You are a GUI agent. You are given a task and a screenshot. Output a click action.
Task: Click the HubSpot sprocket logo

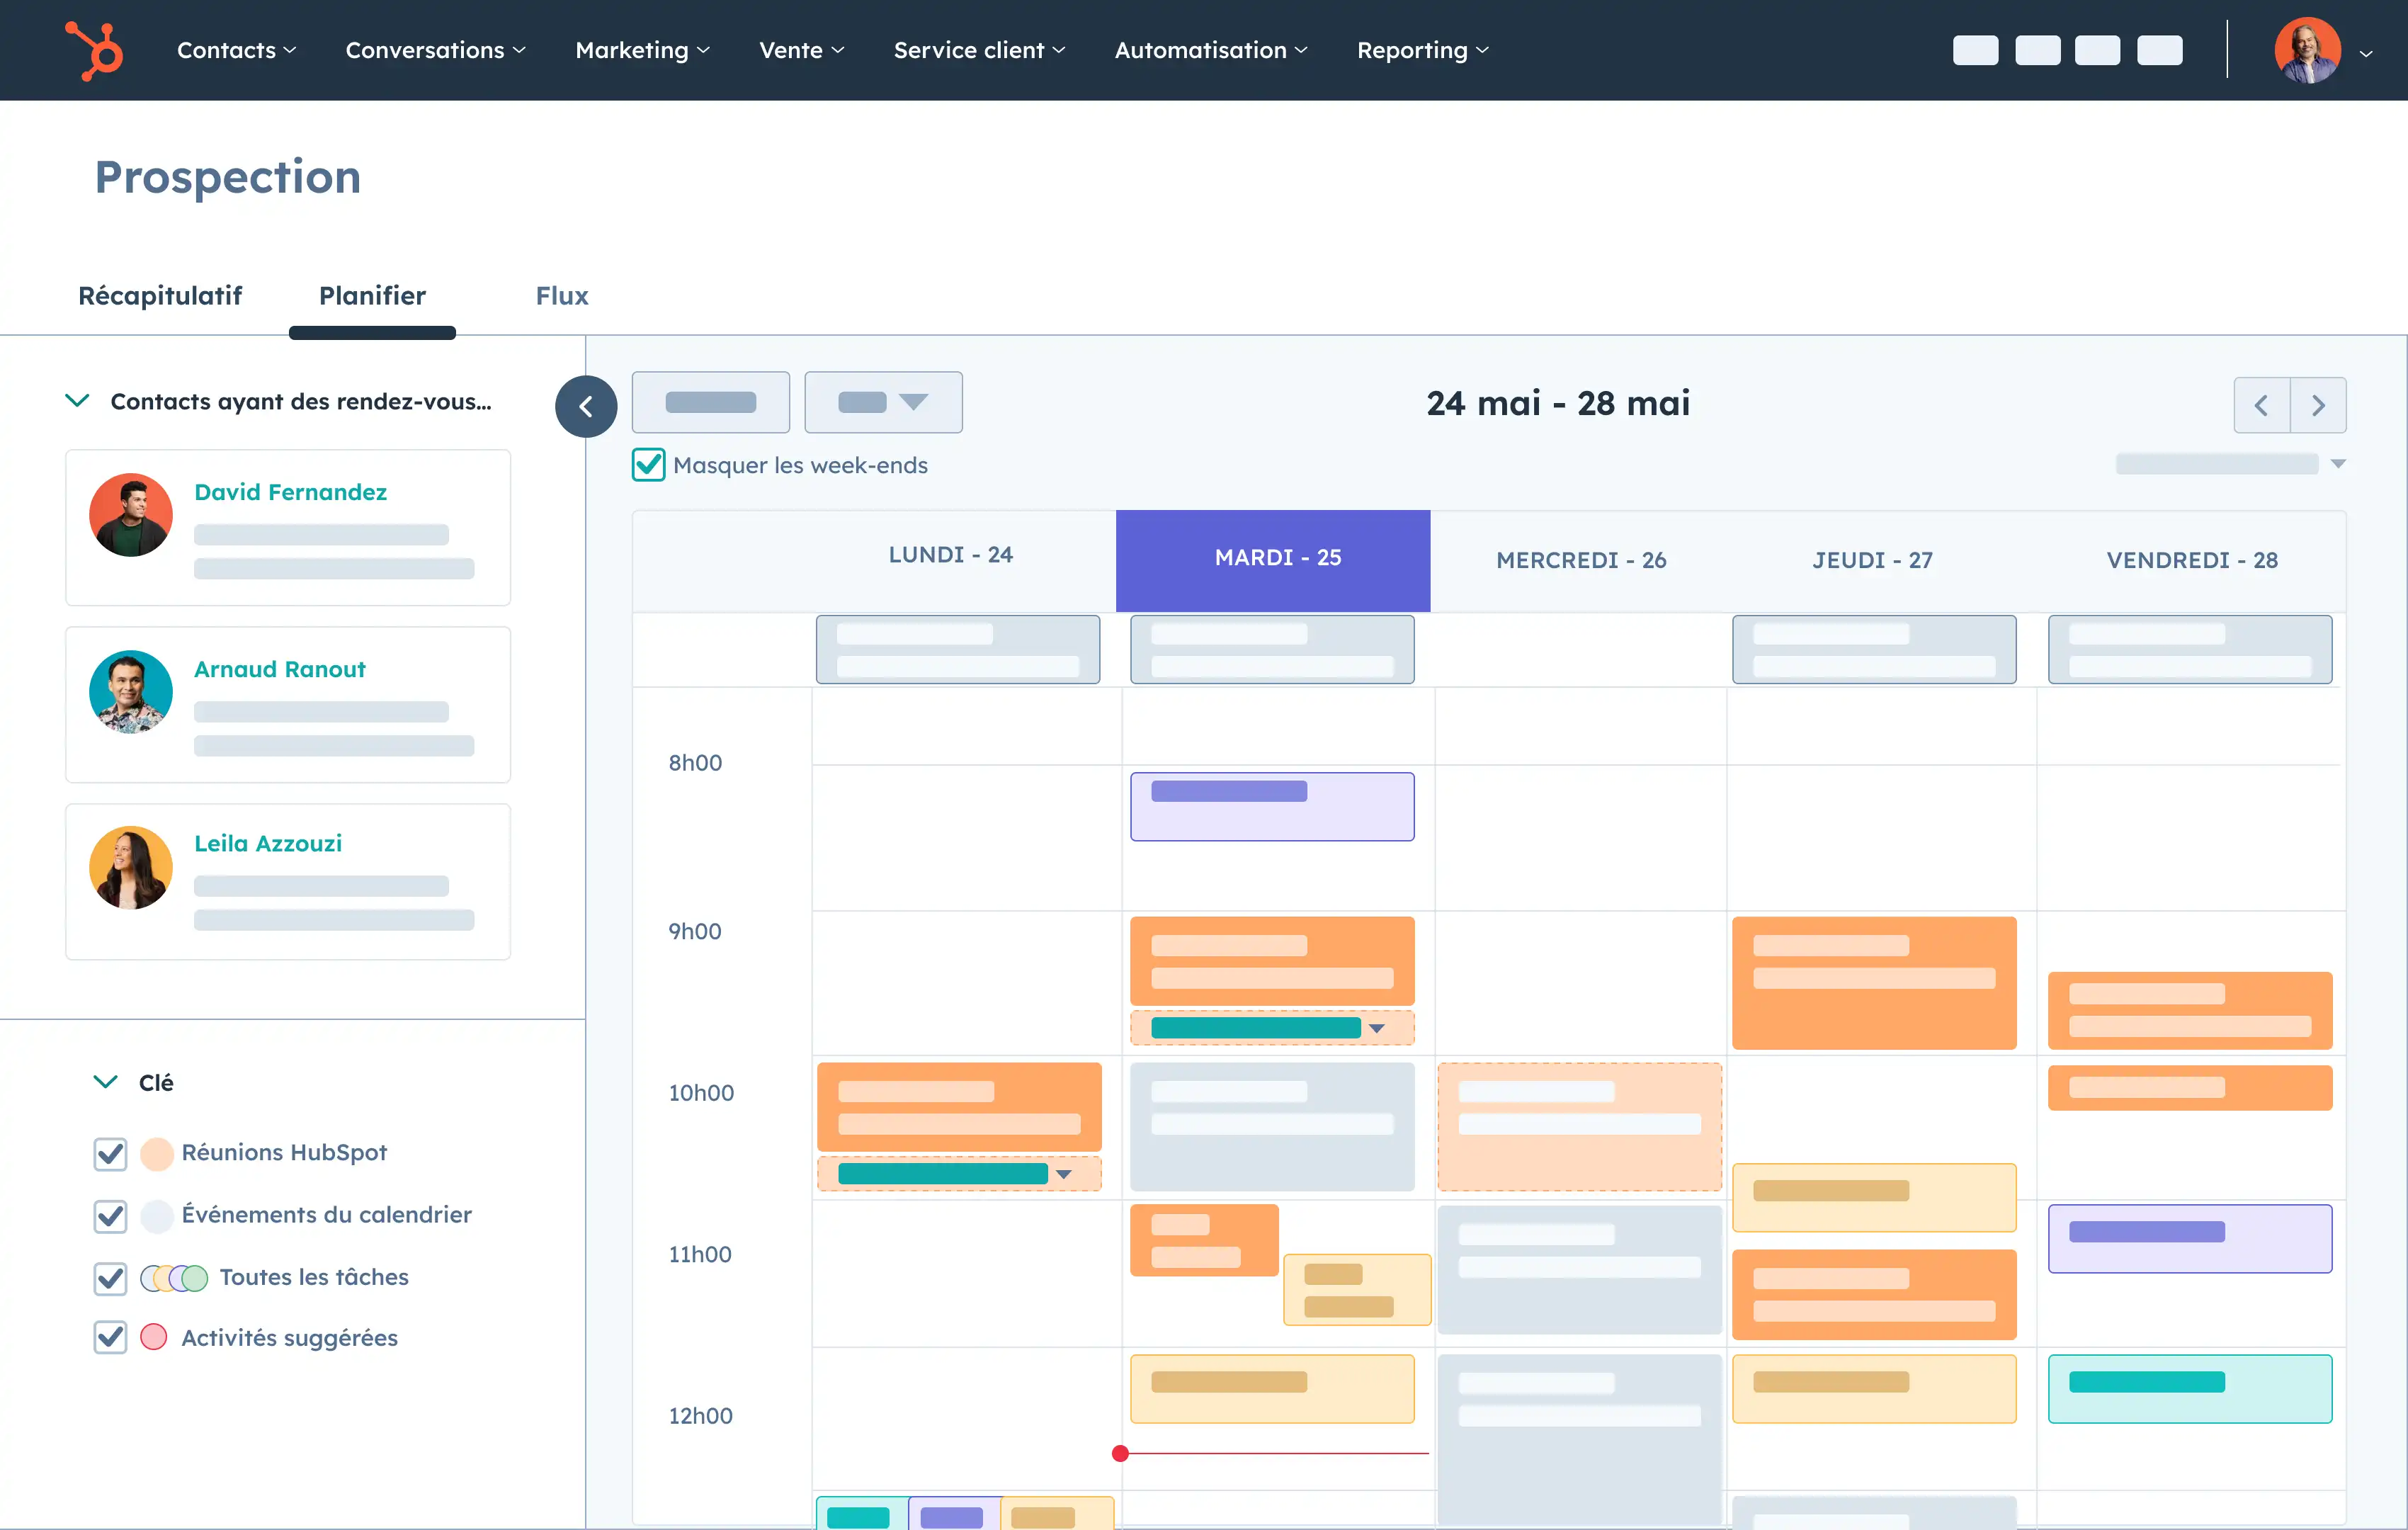coord(95,50)
